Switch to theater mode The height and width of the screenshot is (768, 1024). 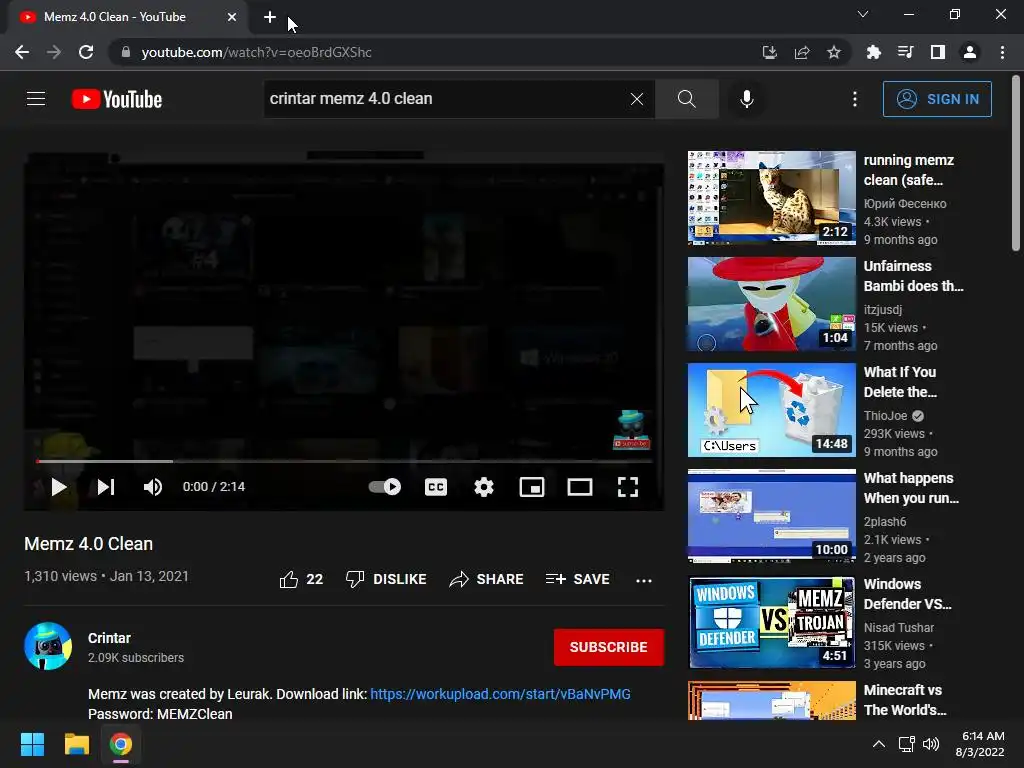579,487
